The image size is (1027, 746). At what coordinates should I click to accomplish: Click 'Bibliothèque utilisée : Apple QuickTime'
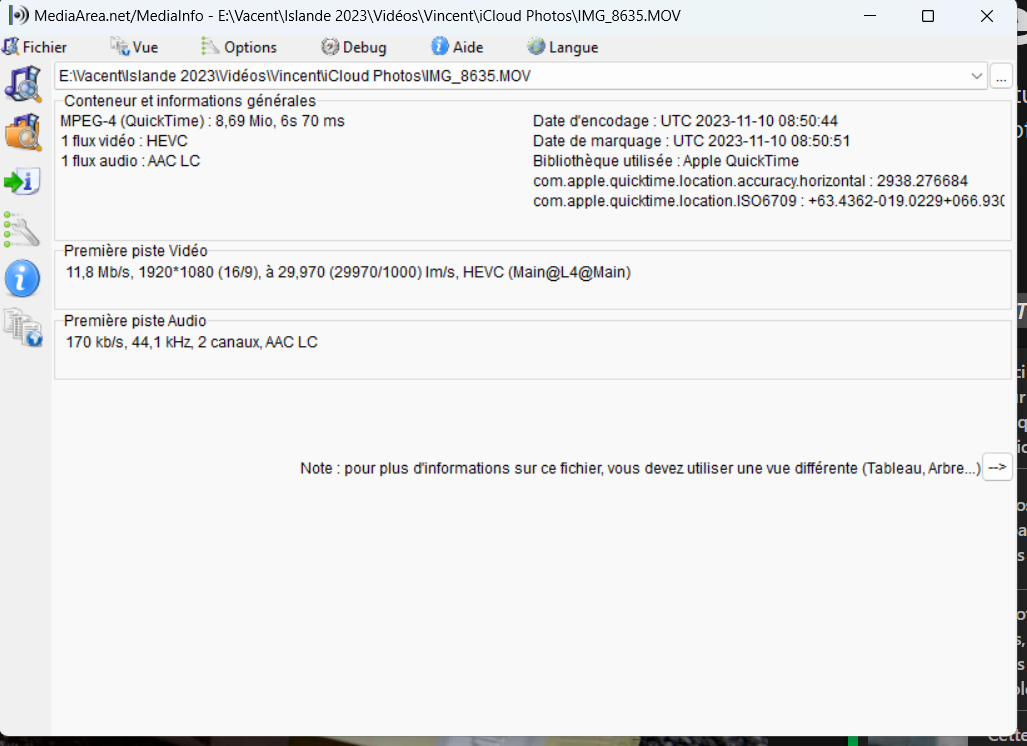[x=665, y=161]
